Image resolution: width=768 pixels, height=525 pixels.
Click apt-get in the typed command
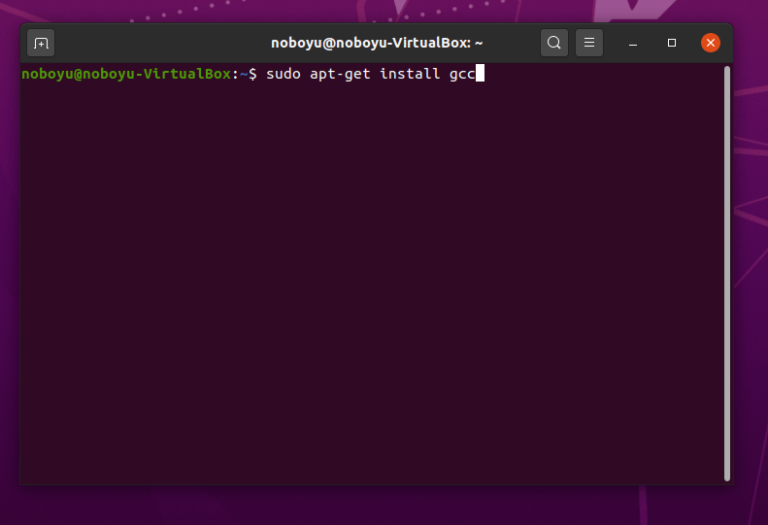[340, 74]
